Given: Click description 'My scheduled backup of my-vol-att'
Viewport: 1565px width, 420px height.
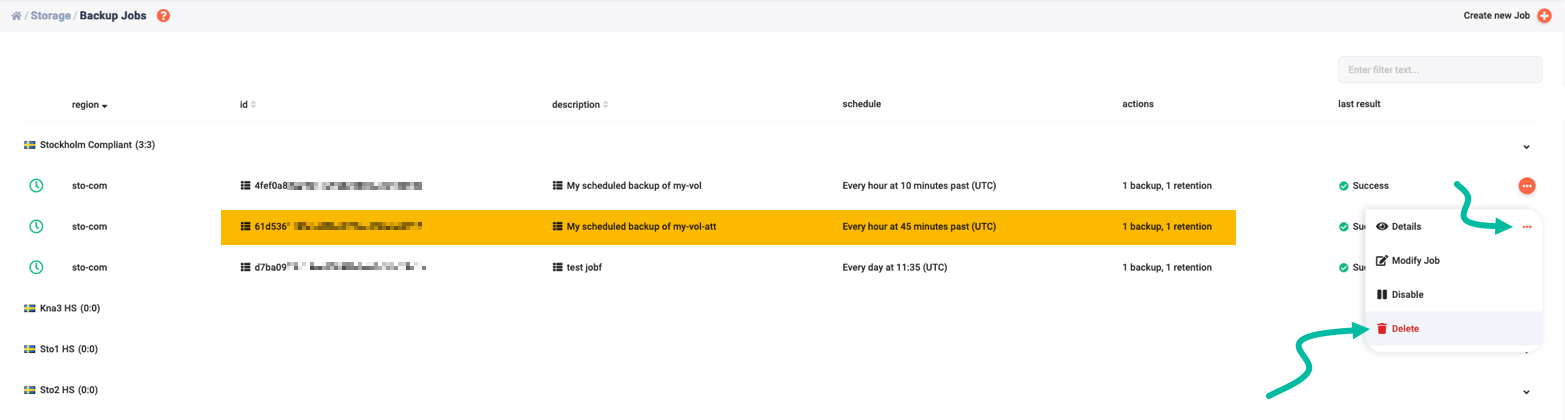Looking at the screenshot, I should click(641, 227).
